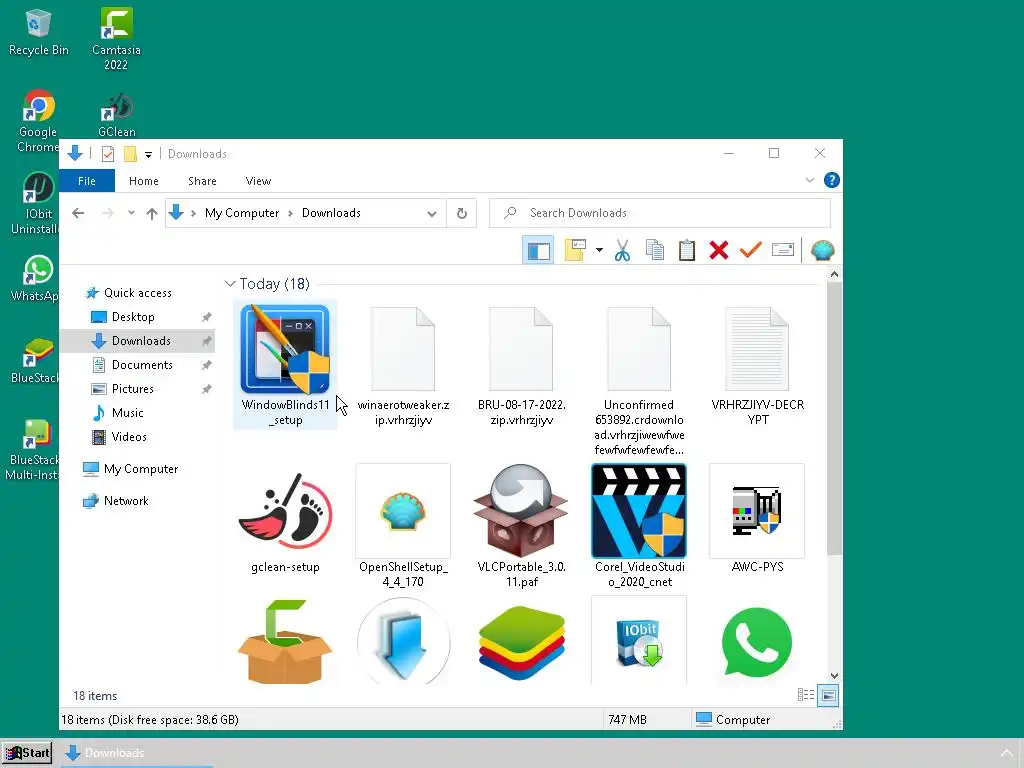Click the file list vertical scrollbar
This screenshot has width=1024, height=768.
(x=834, y=418)
